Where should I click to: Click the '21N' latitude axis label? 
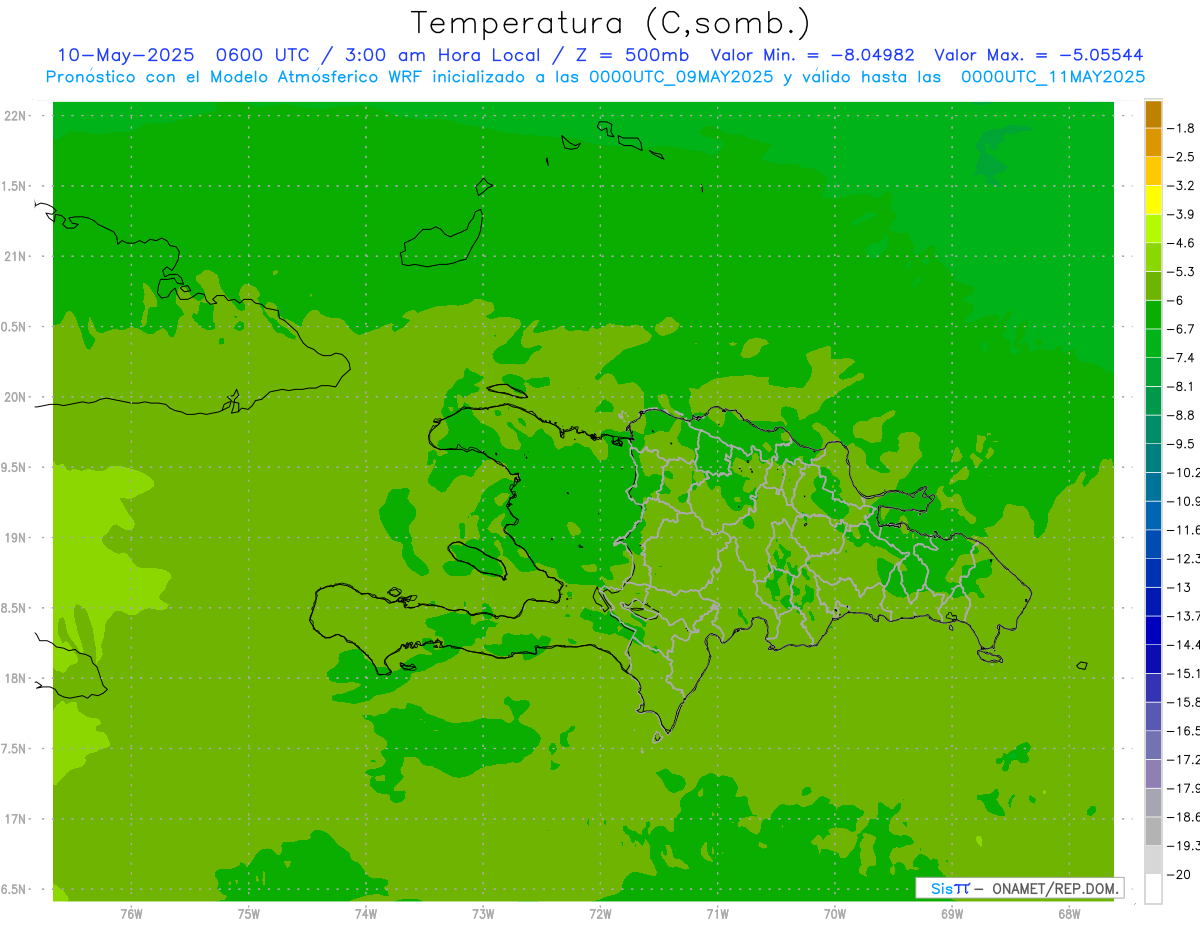14,256
